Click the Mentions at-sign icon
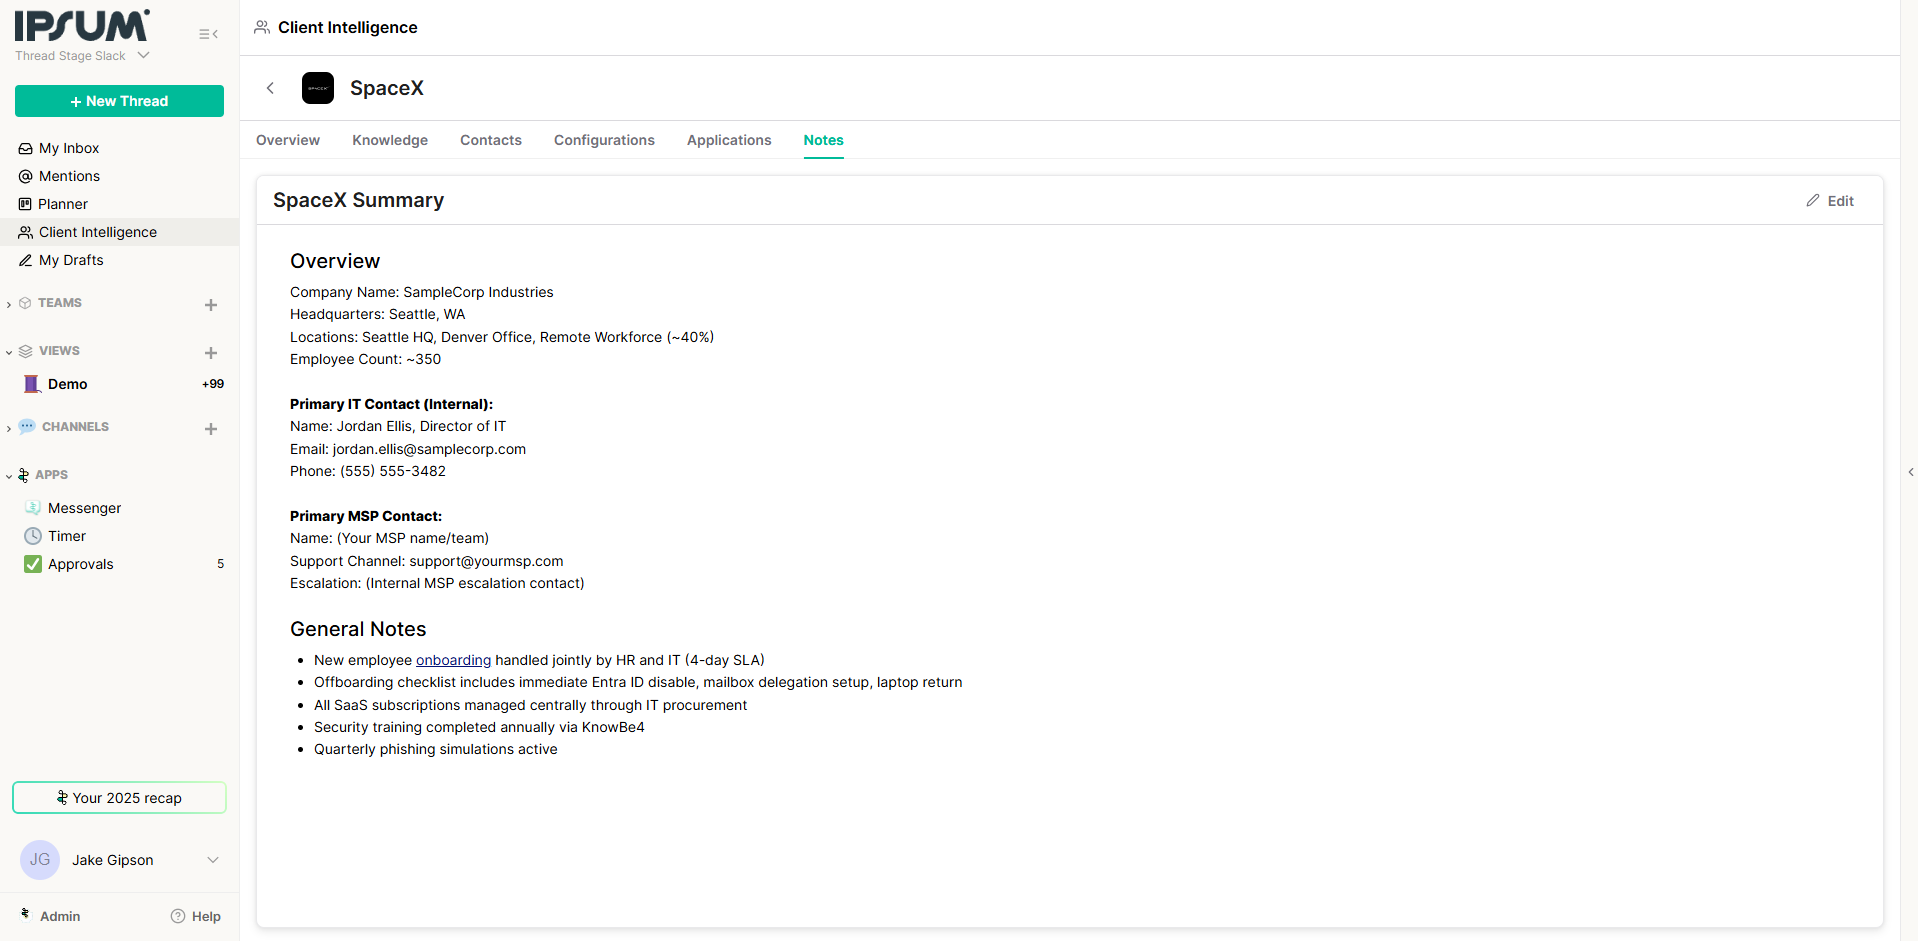The height and width of the screenshot is (941, 1918). coord(26,176)
